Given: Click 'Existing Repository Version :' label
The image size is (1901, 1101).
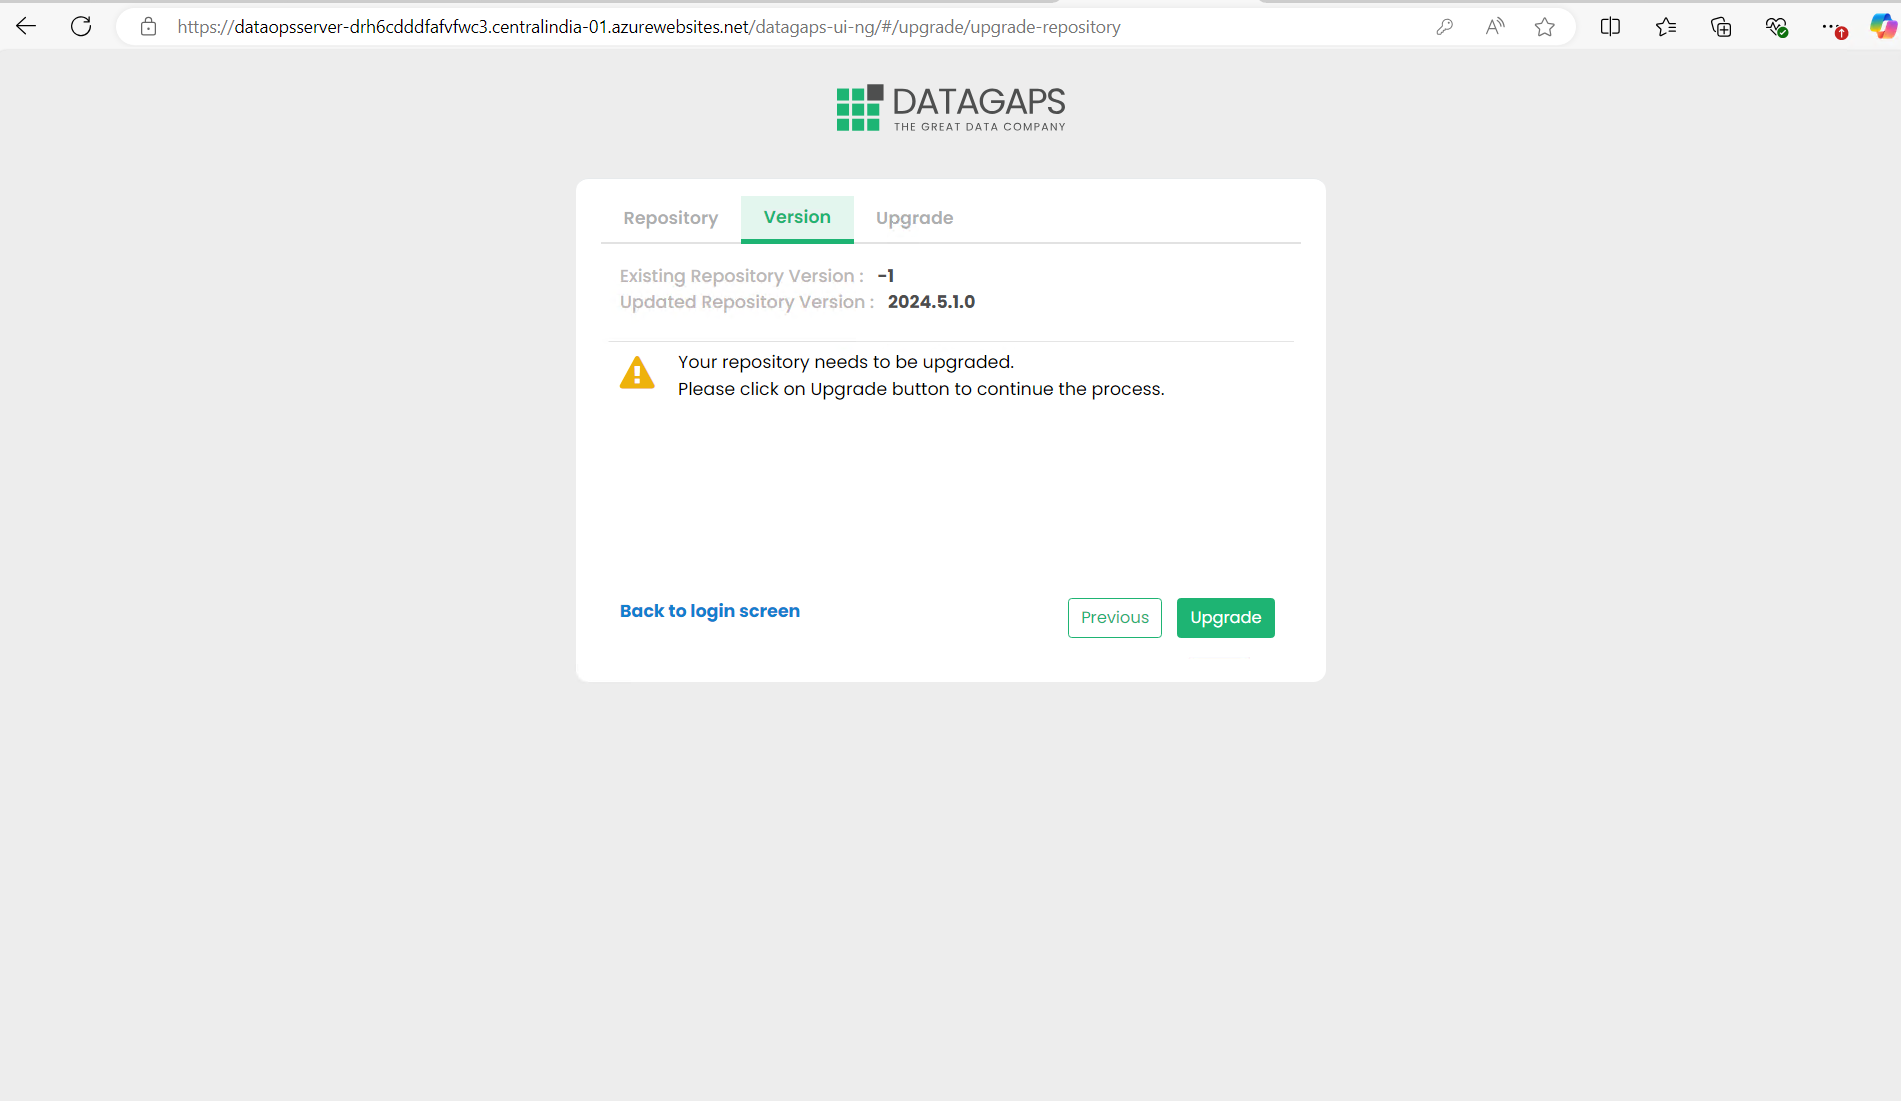Looking at the screenshot, I should [742, 276].
